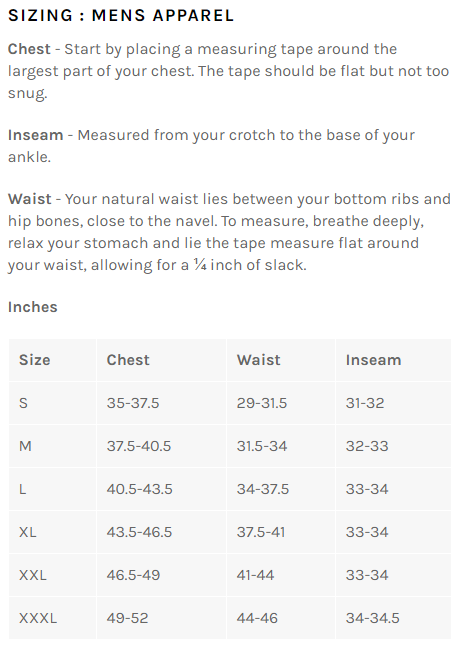
Task: Click the SIZING : MENS APPAREL heading
Action: [x=121, y=16]
